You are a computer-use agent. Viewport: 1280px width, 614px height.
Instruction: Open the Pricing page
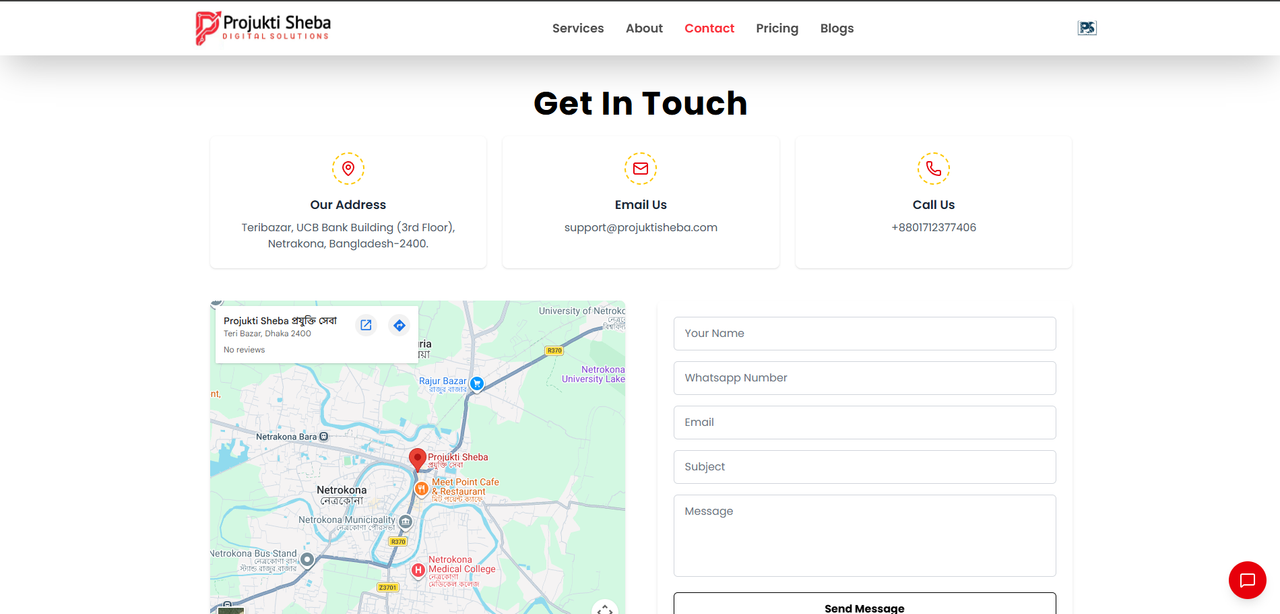pyautogui.click(x=777, y=28)
